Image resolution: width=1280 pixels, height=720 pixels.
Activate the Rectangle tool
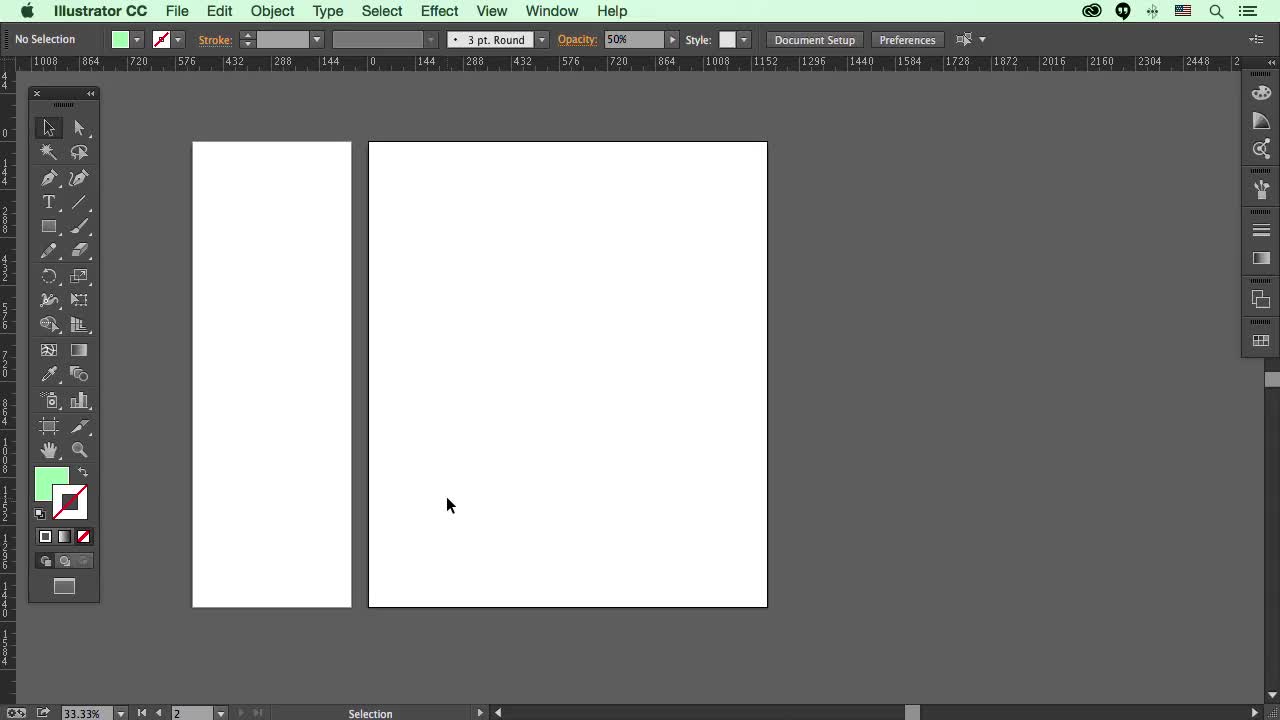49,226
